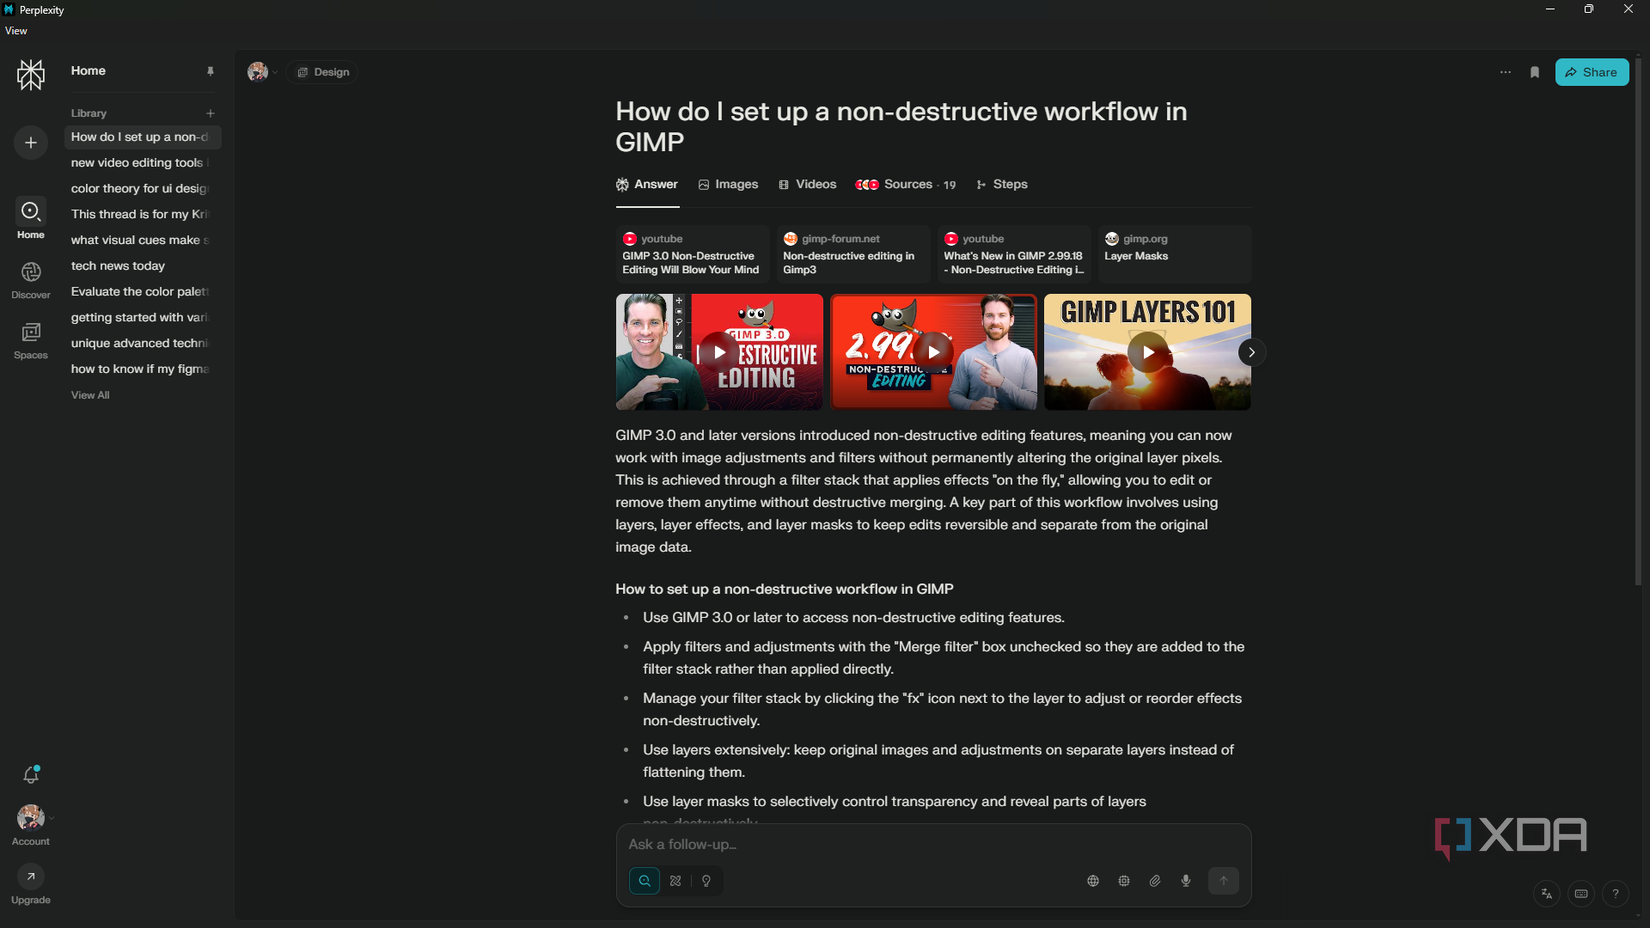Screen dimensions: 1650x928
Task: Open thread 'new video editing tools'
Action: point(141,163)
